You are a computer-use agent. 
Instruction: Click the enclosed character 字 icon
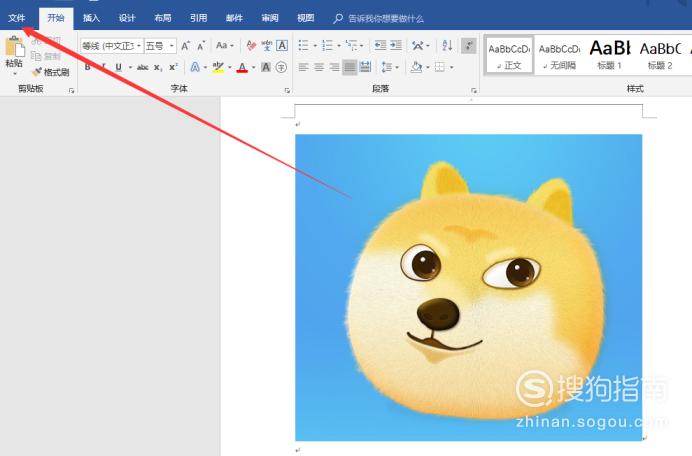[281, 67]
